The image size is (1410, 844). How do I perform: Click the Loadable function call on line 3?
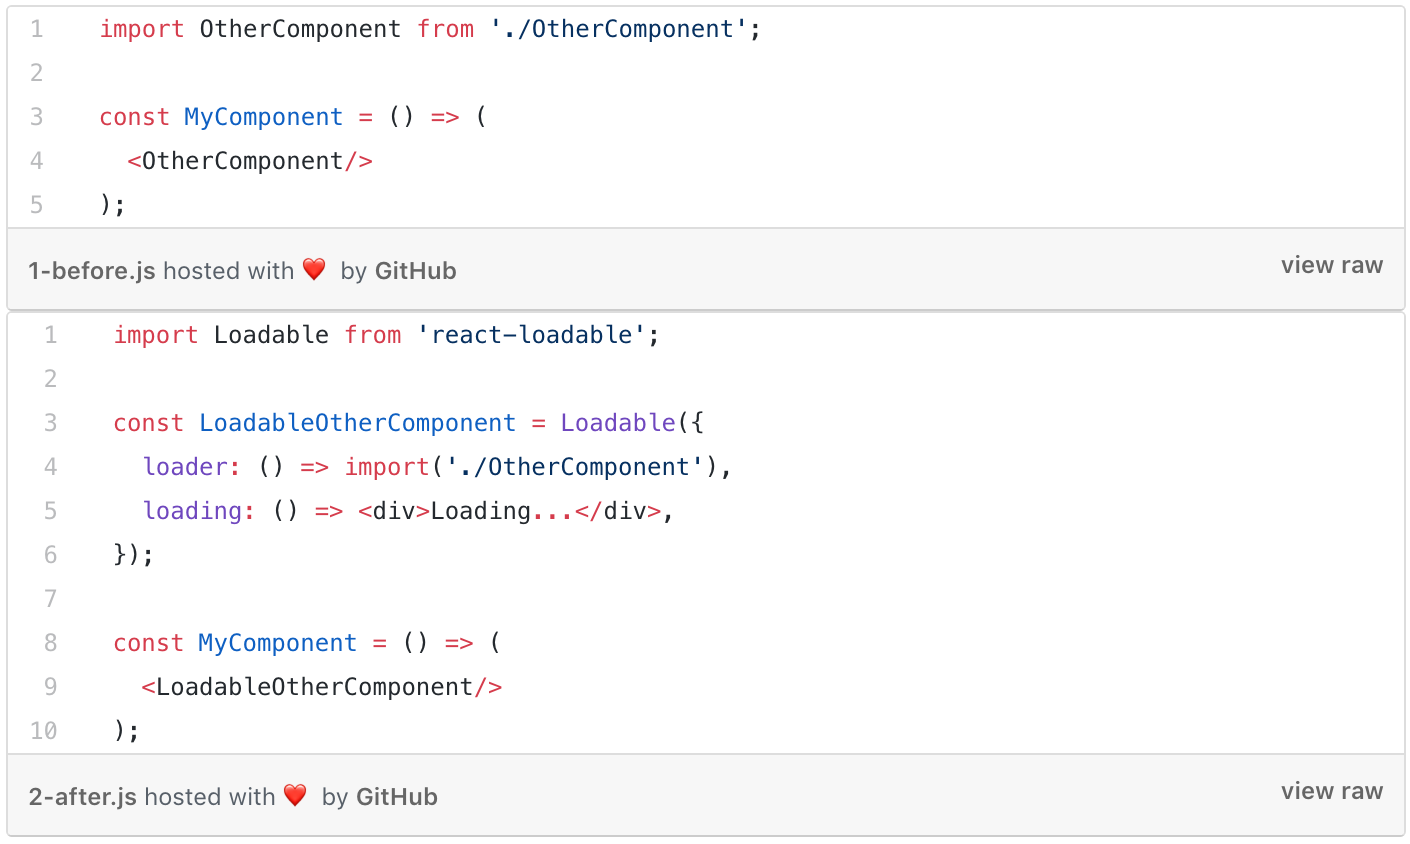(618, 423)
